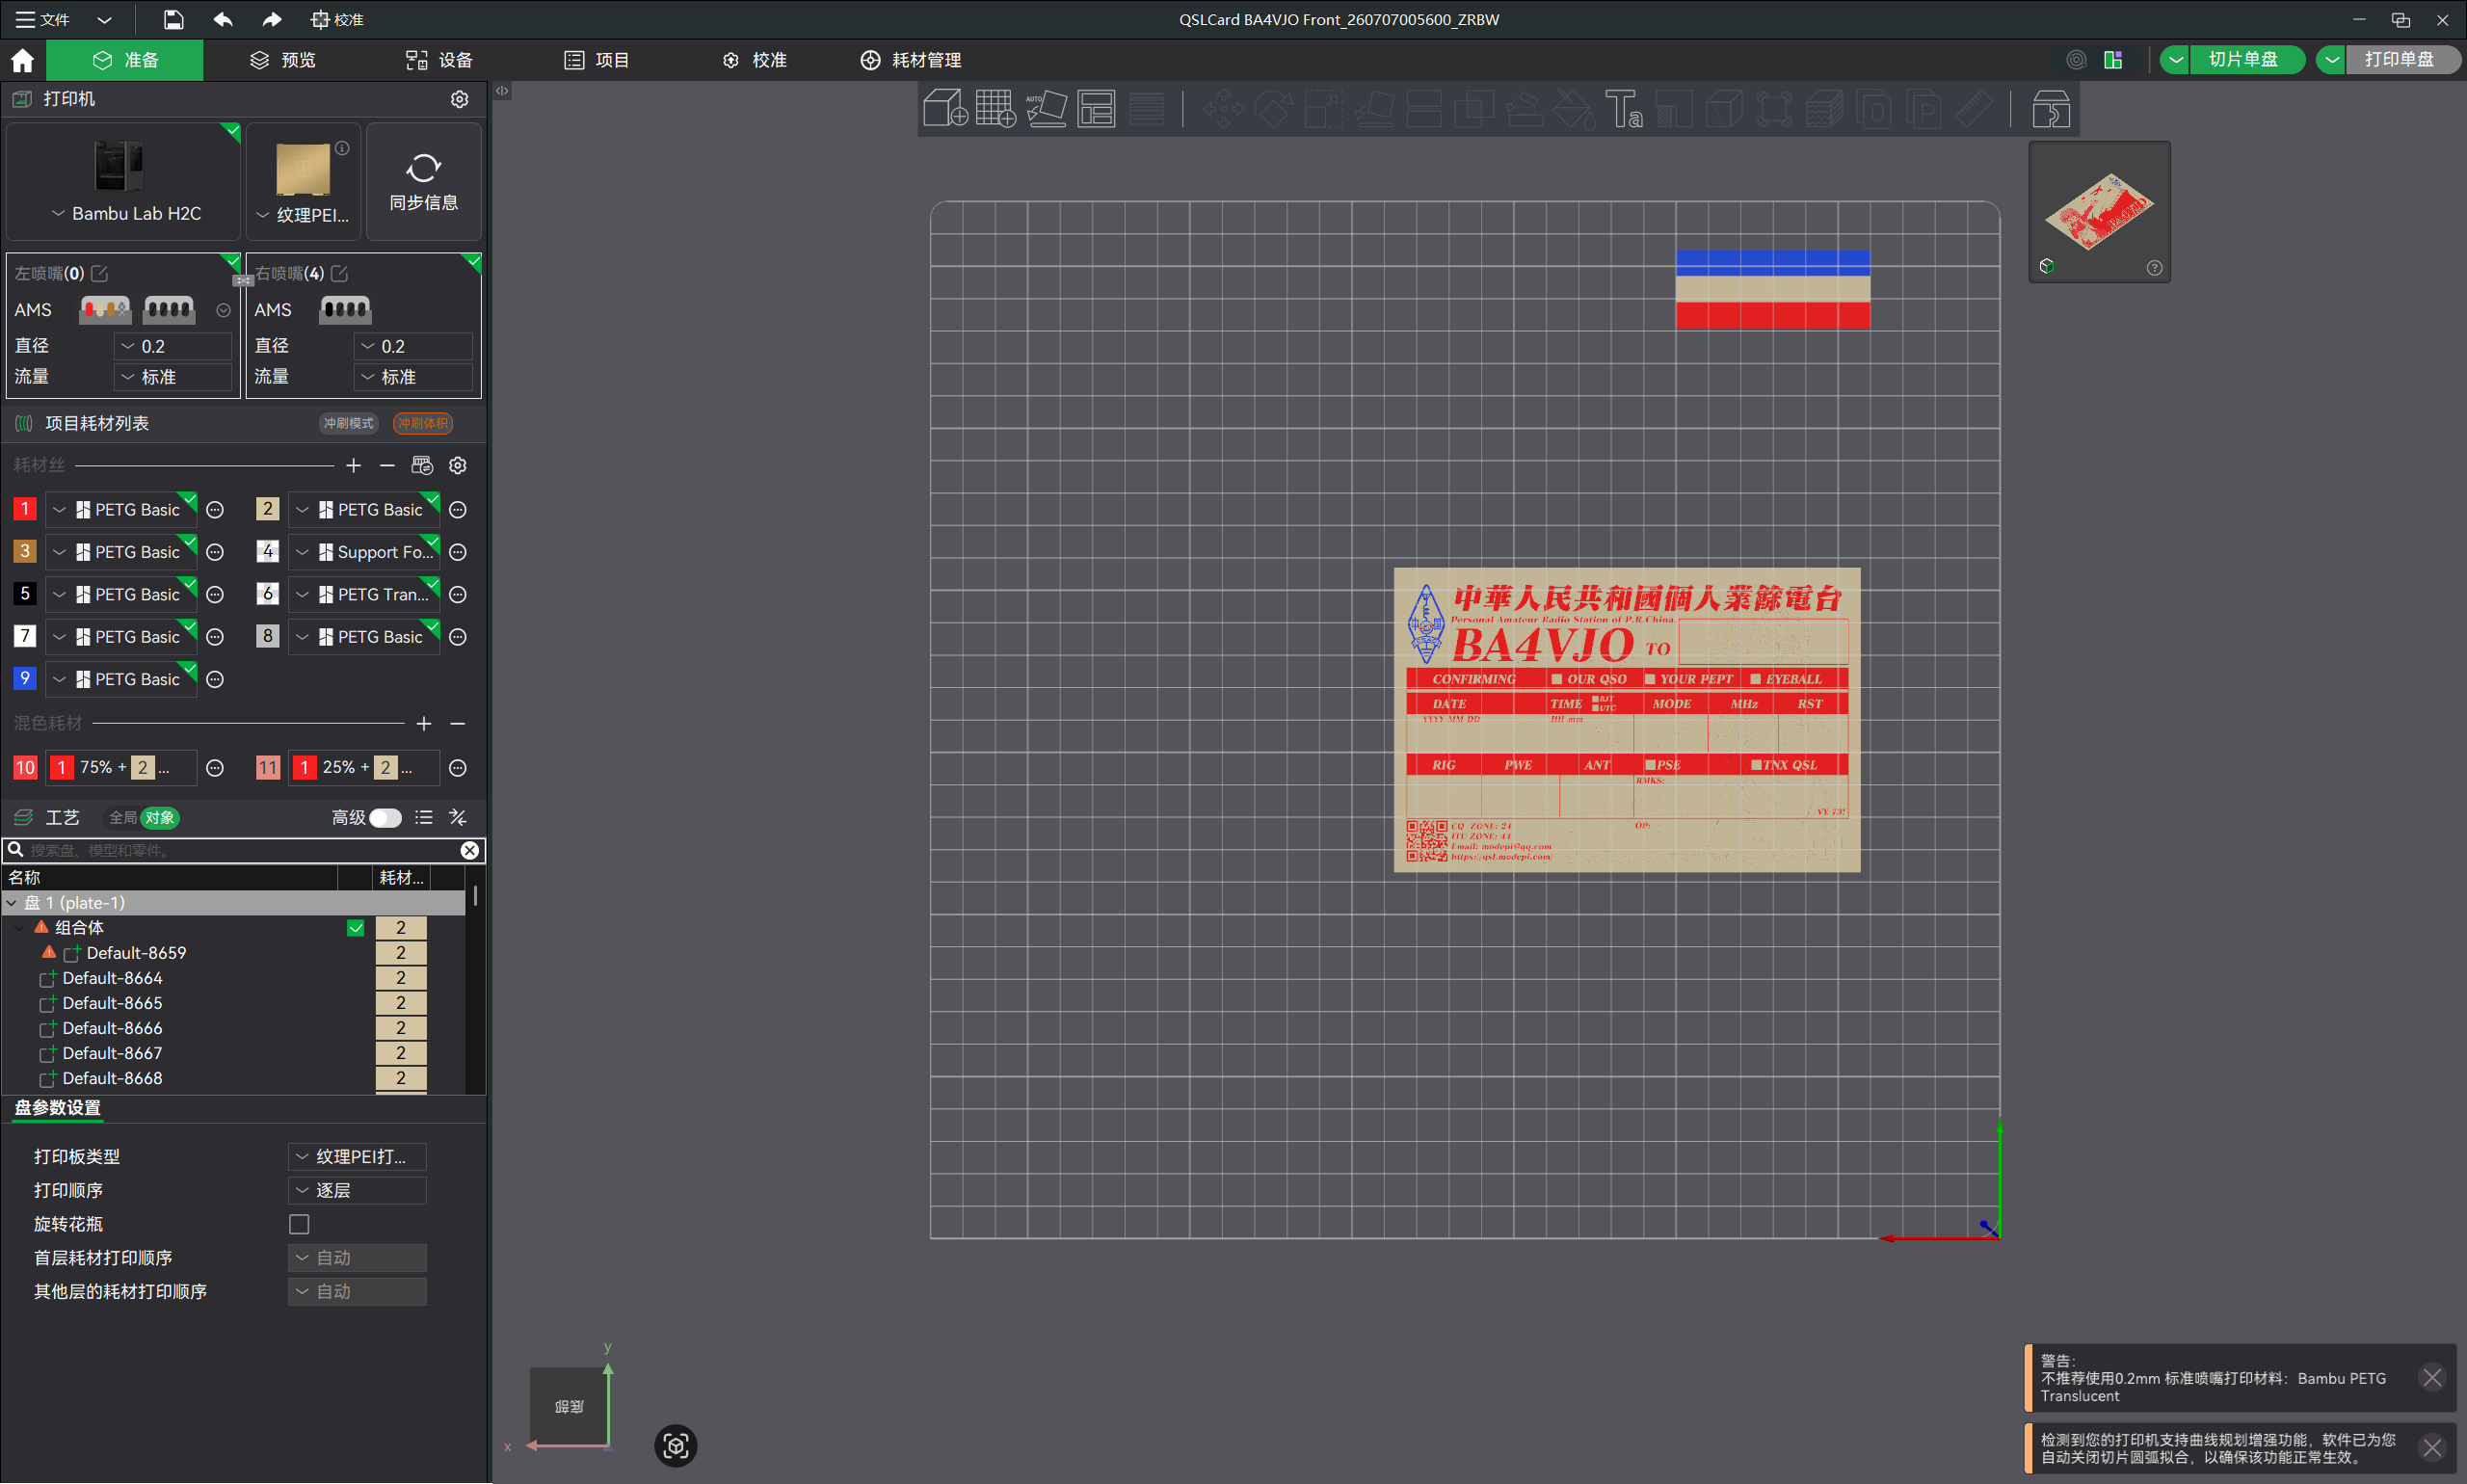Click the 切片单盘 button
Viewport: 2467px width, 1484px height.
click(x=2245, y=60)
